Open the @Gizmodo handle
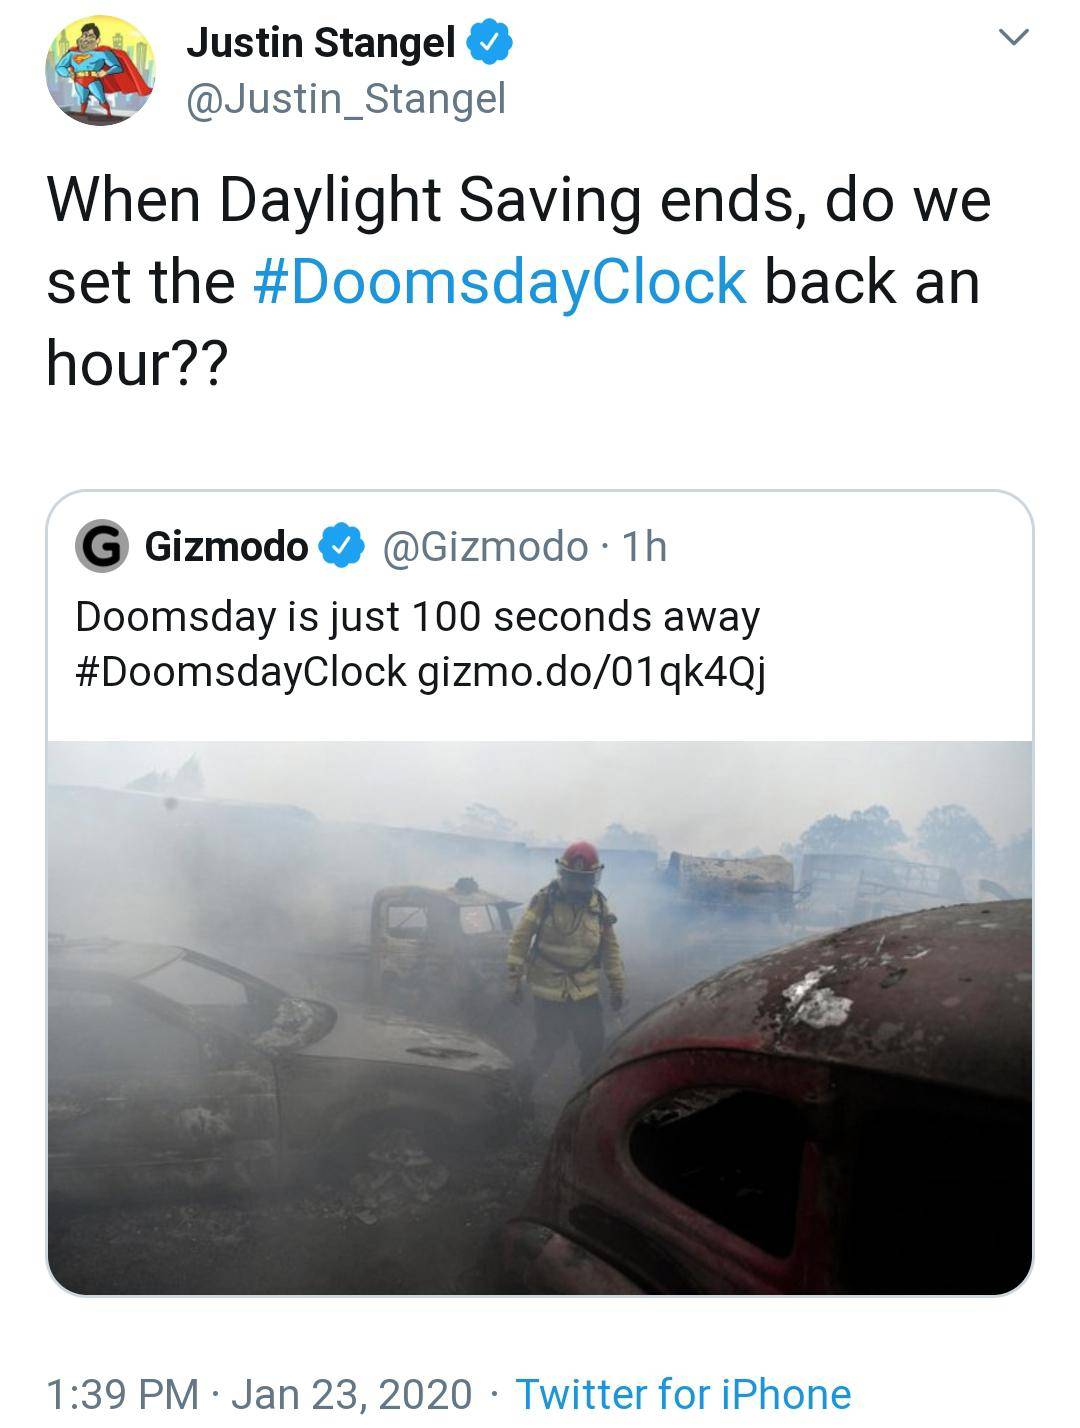1080x1428 pixels. [x=485, y=547]
